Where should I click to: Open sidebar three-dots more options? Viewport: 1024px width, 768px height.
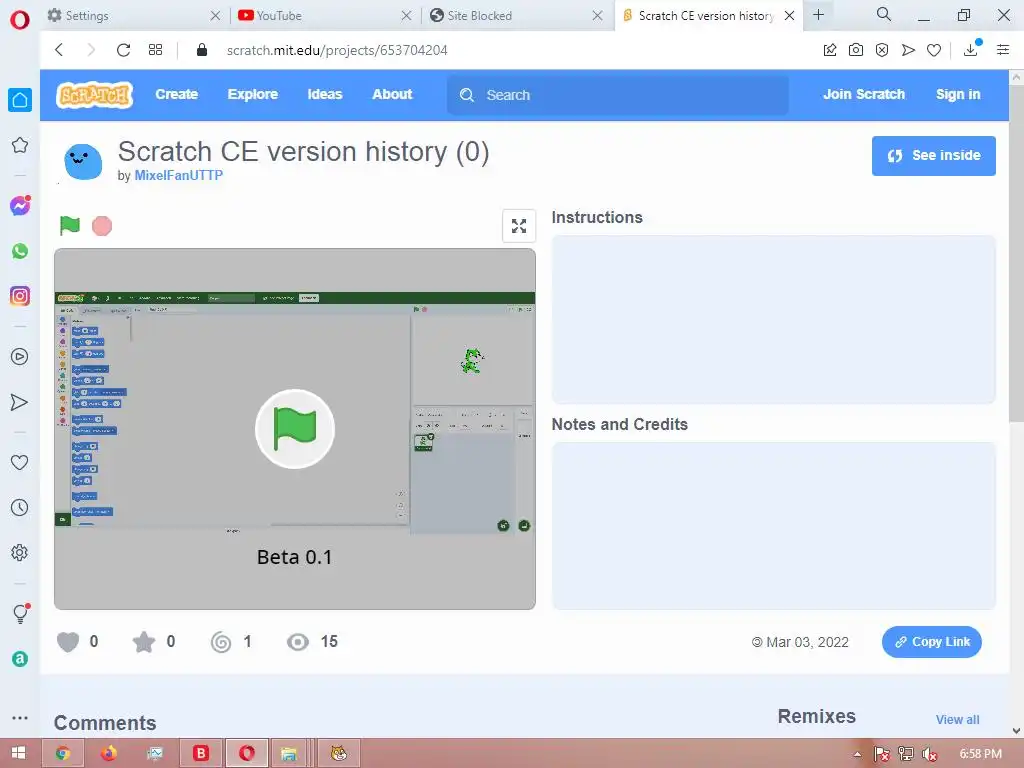[20, 718]
